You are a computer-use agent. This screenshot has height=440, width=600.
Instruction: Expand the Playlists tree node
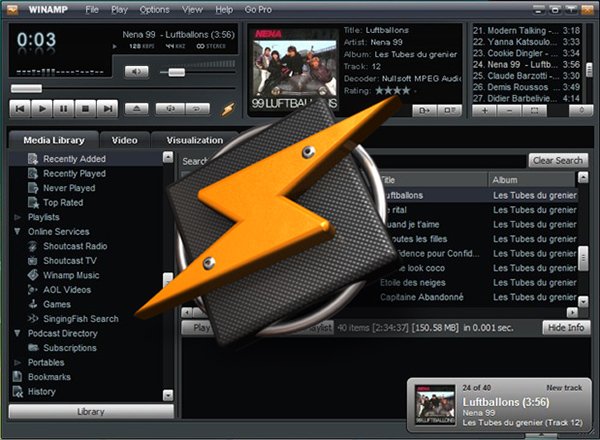tap(17, 217)
